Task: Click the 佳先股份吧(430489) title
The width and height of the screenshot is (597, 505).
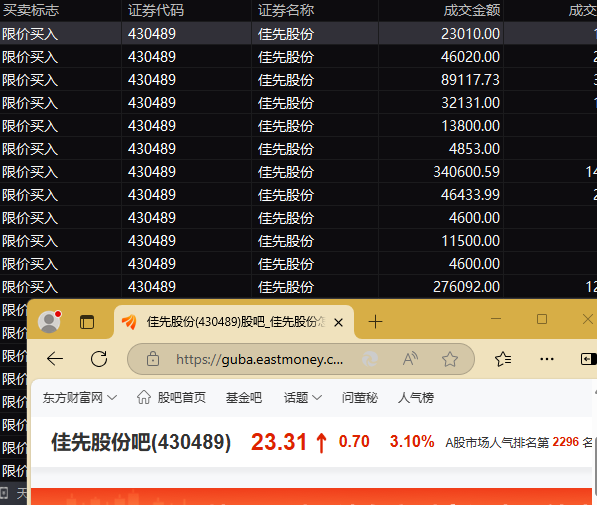Action: point(141,442)
